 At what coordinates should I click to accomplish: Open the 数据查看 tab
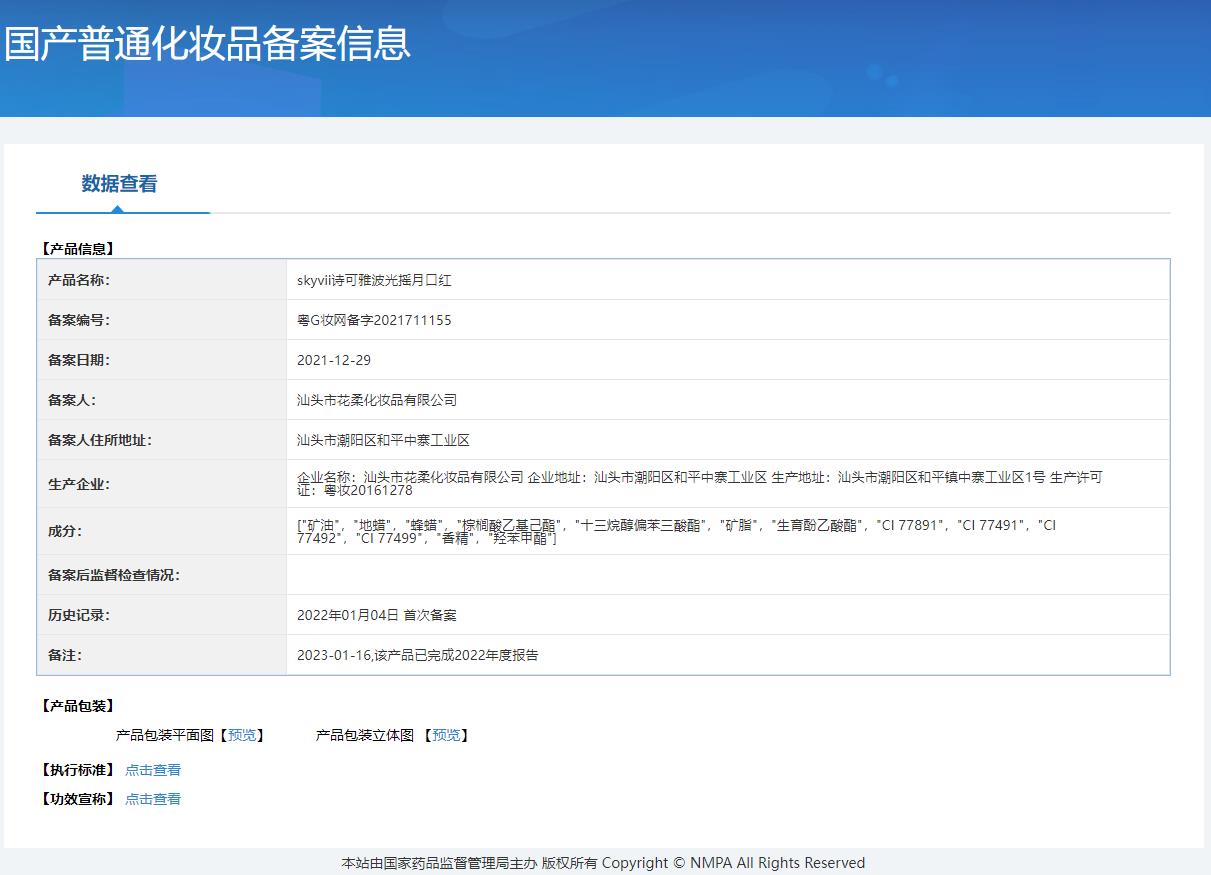pos(119,184)
